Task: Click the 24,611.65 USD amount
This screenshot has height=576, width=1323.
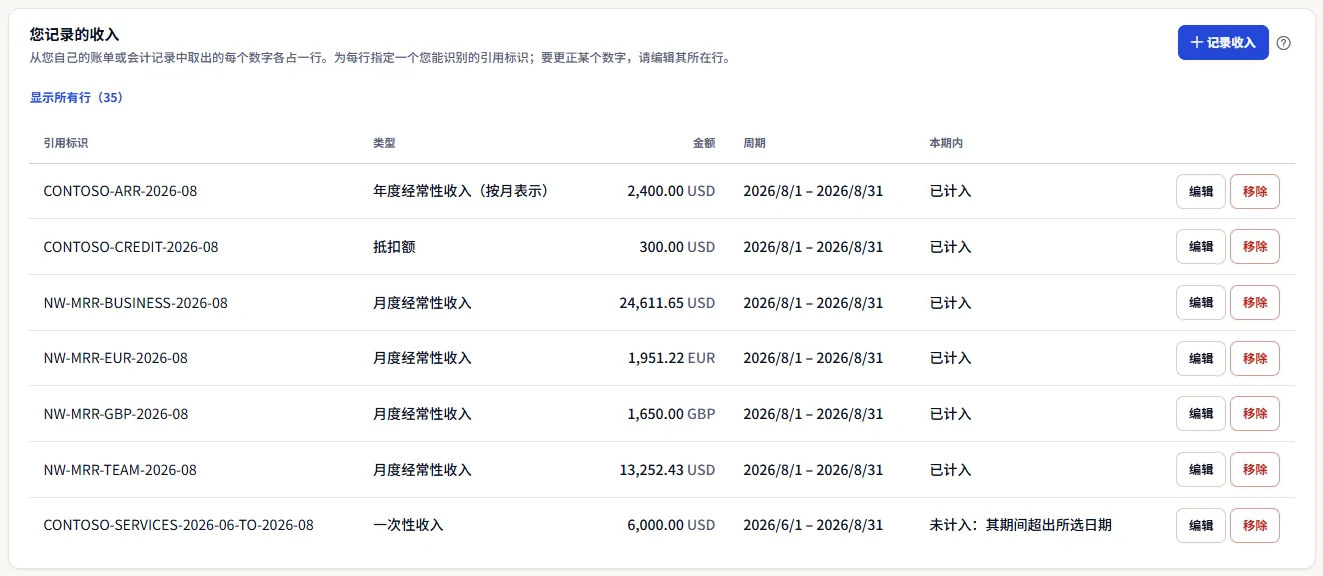Action: [x=668, y=303]
